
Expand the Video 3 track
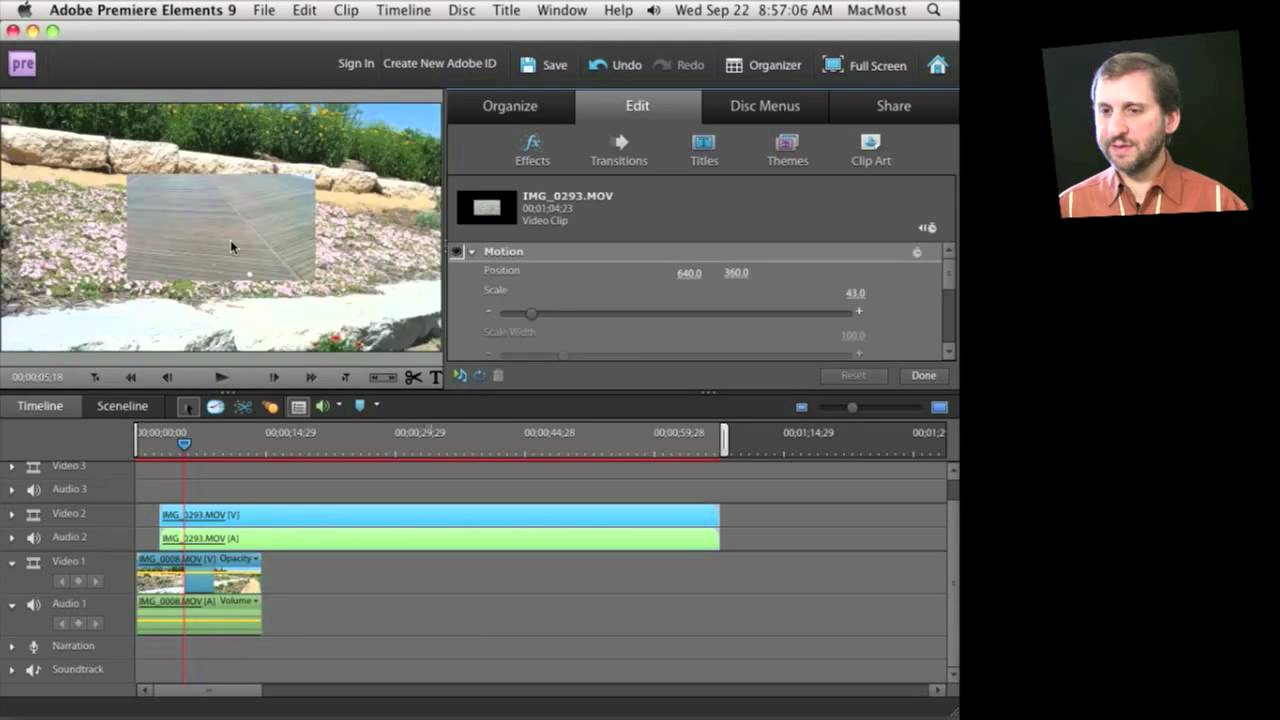(12, 466)
